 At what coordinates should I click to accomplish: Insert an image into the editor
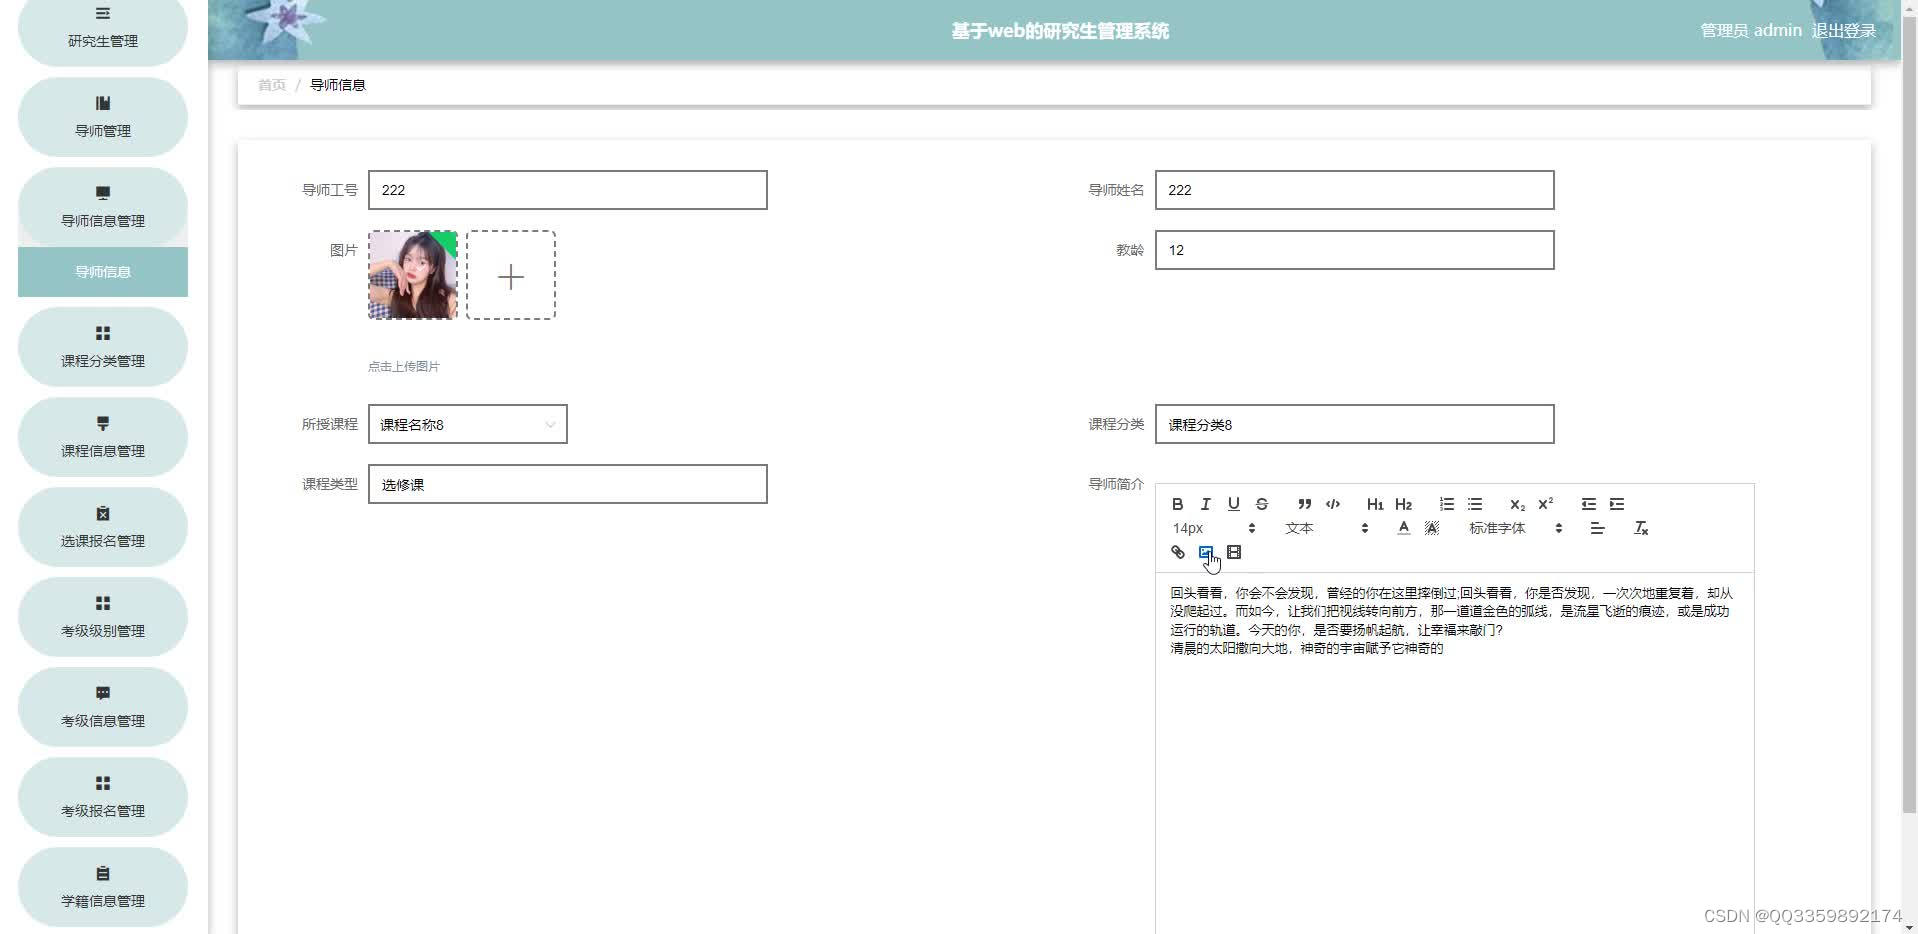(x=1205, y=552)
